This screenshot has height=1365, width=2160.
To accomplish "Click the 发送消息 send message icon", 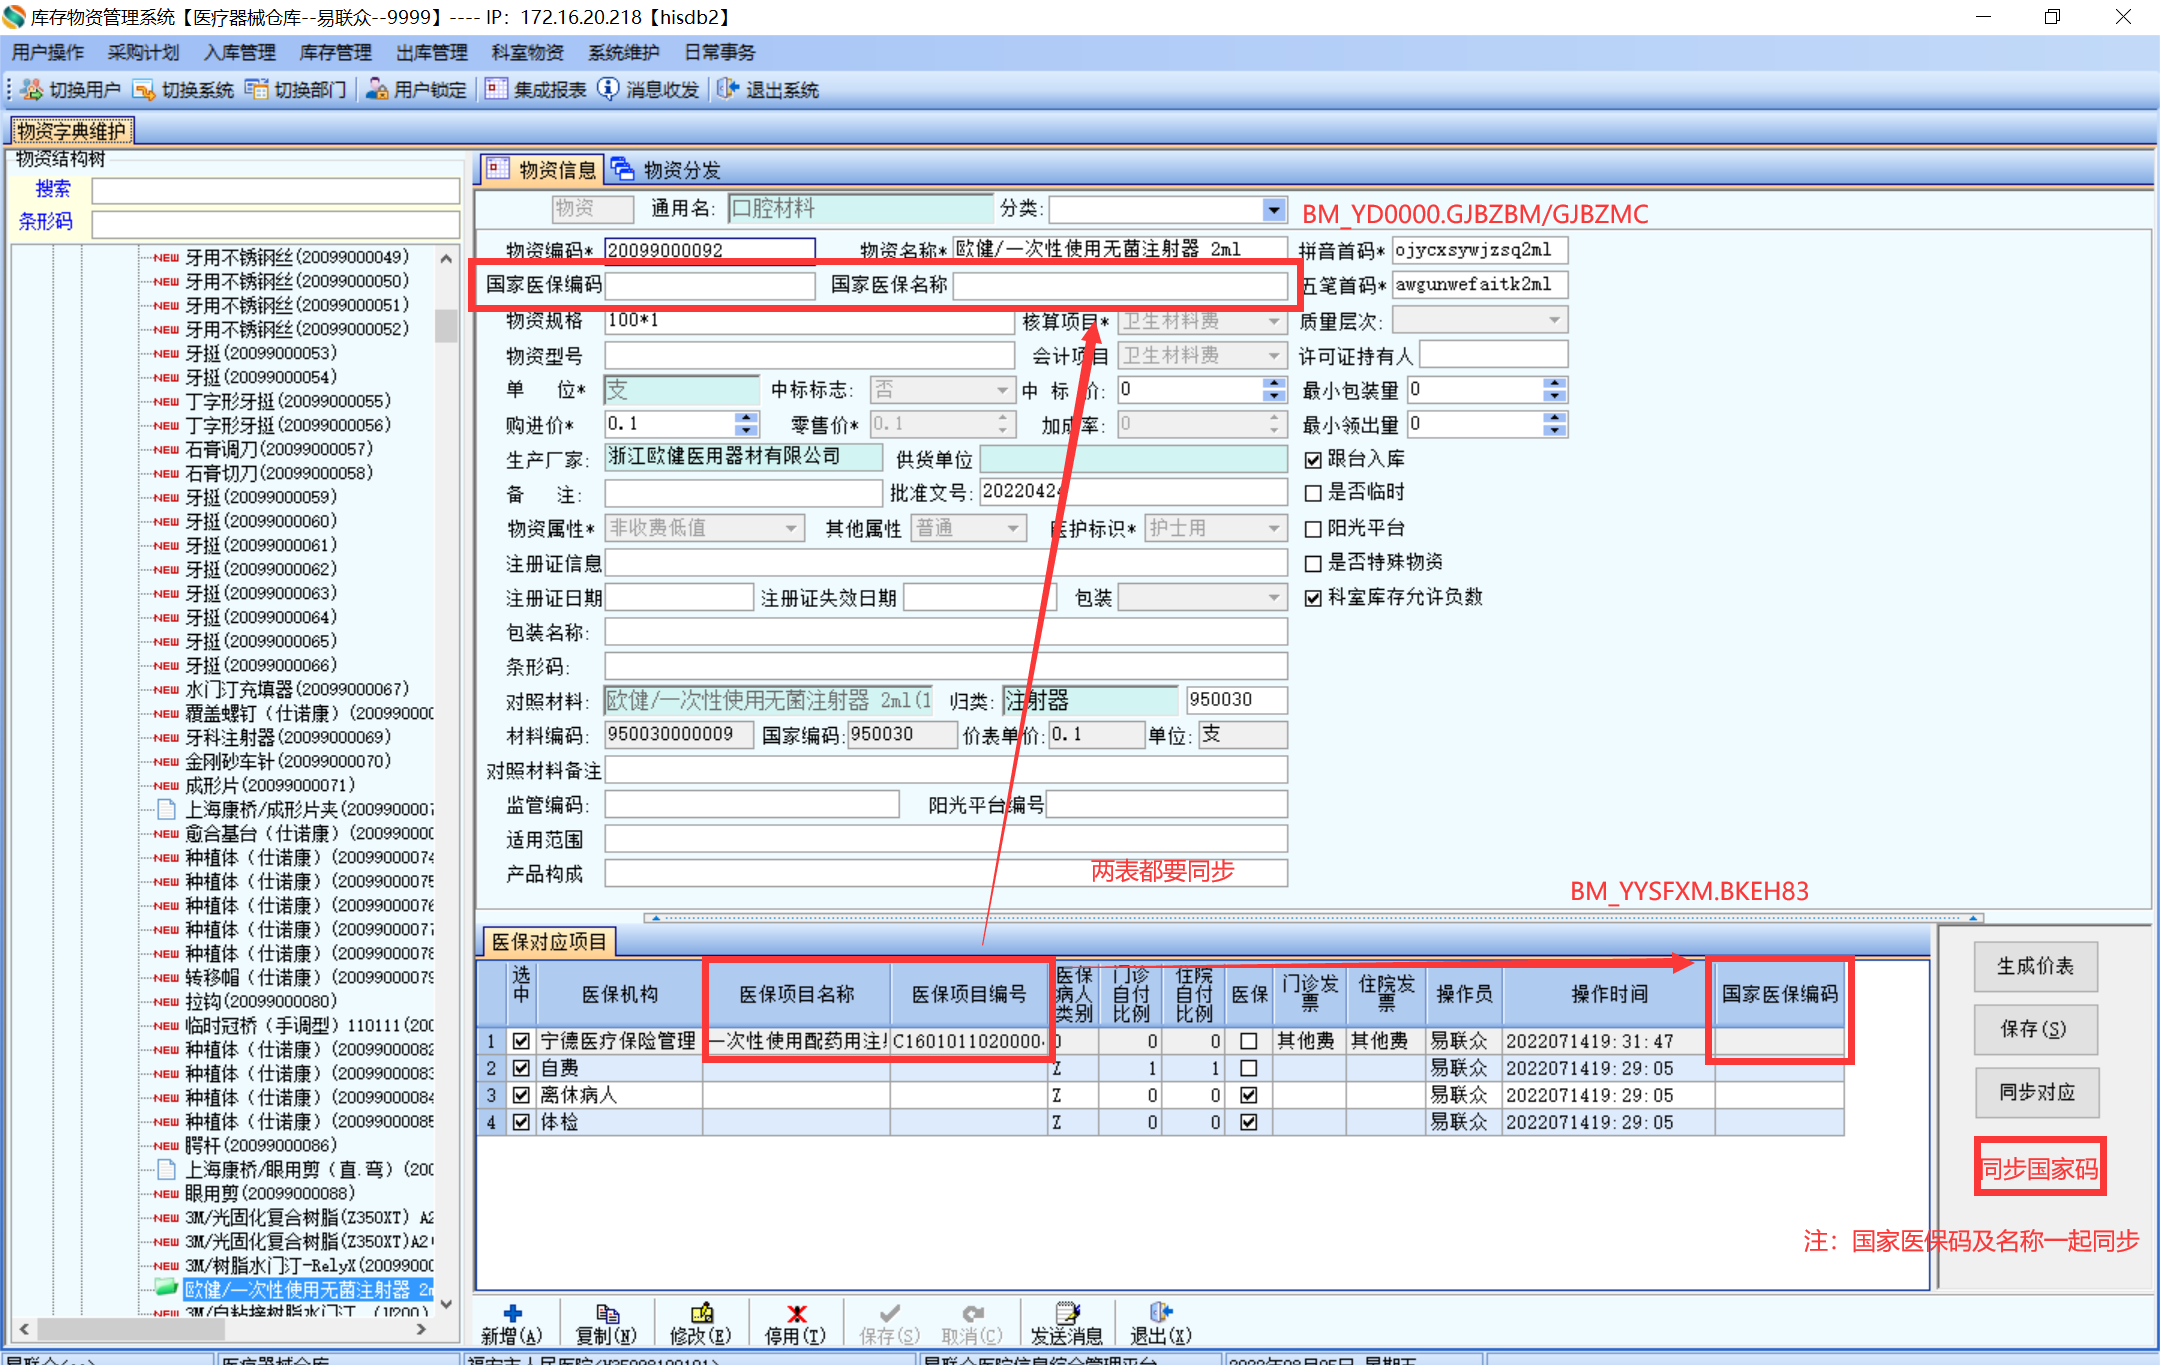I will pyautogui.click(x=1067, y=1314).
